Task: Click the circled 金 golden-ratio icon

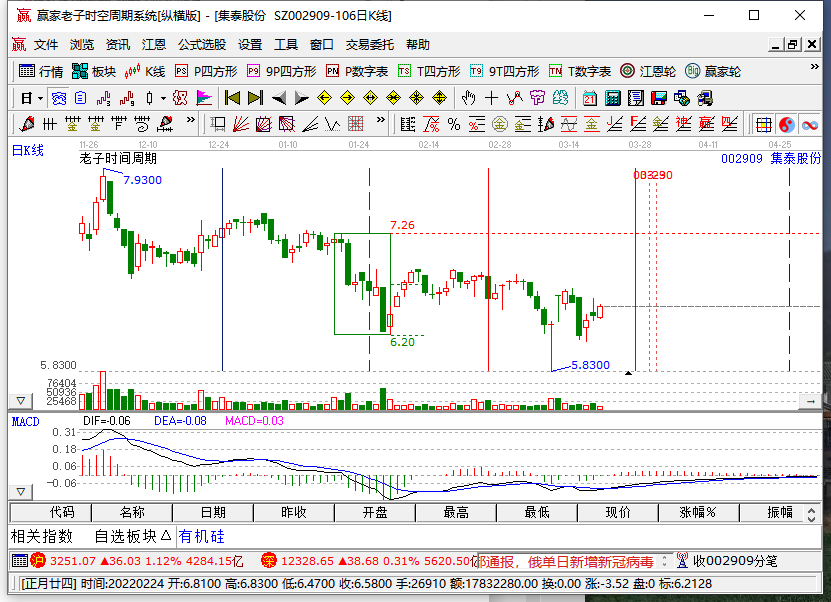Action: pyautogui.click(x=499, y=125)
